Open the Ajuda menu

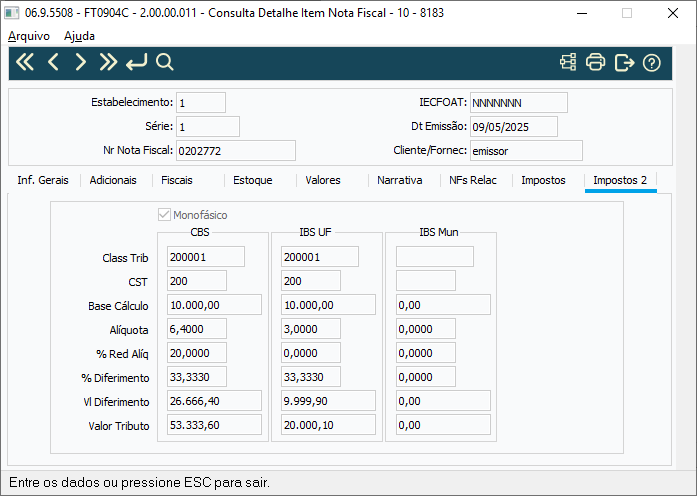point(79,36)
